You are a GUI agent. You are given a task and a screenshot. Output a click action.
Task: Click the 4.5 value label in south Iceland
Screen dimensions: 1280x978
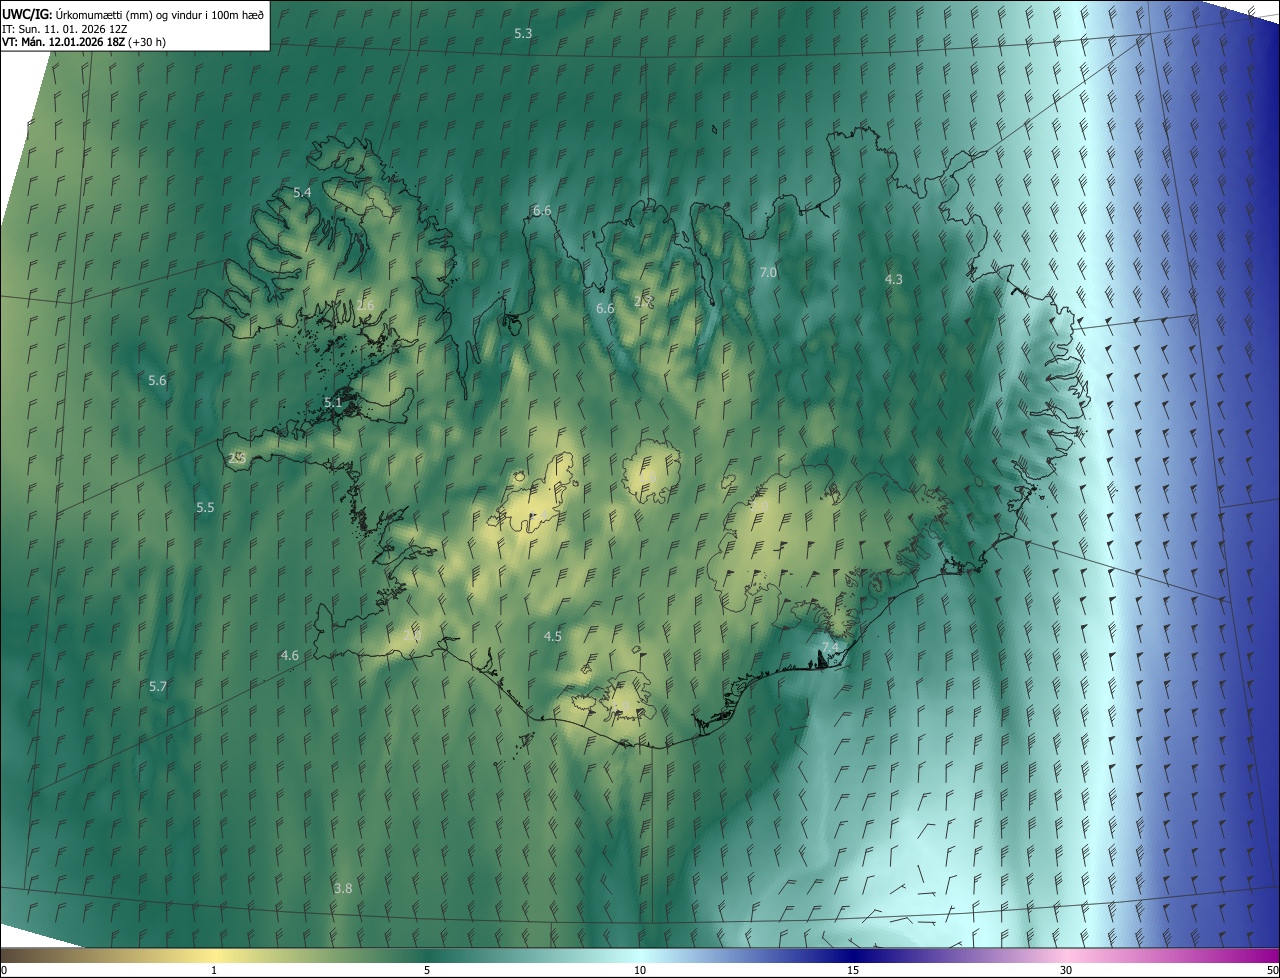pos(552,636)
